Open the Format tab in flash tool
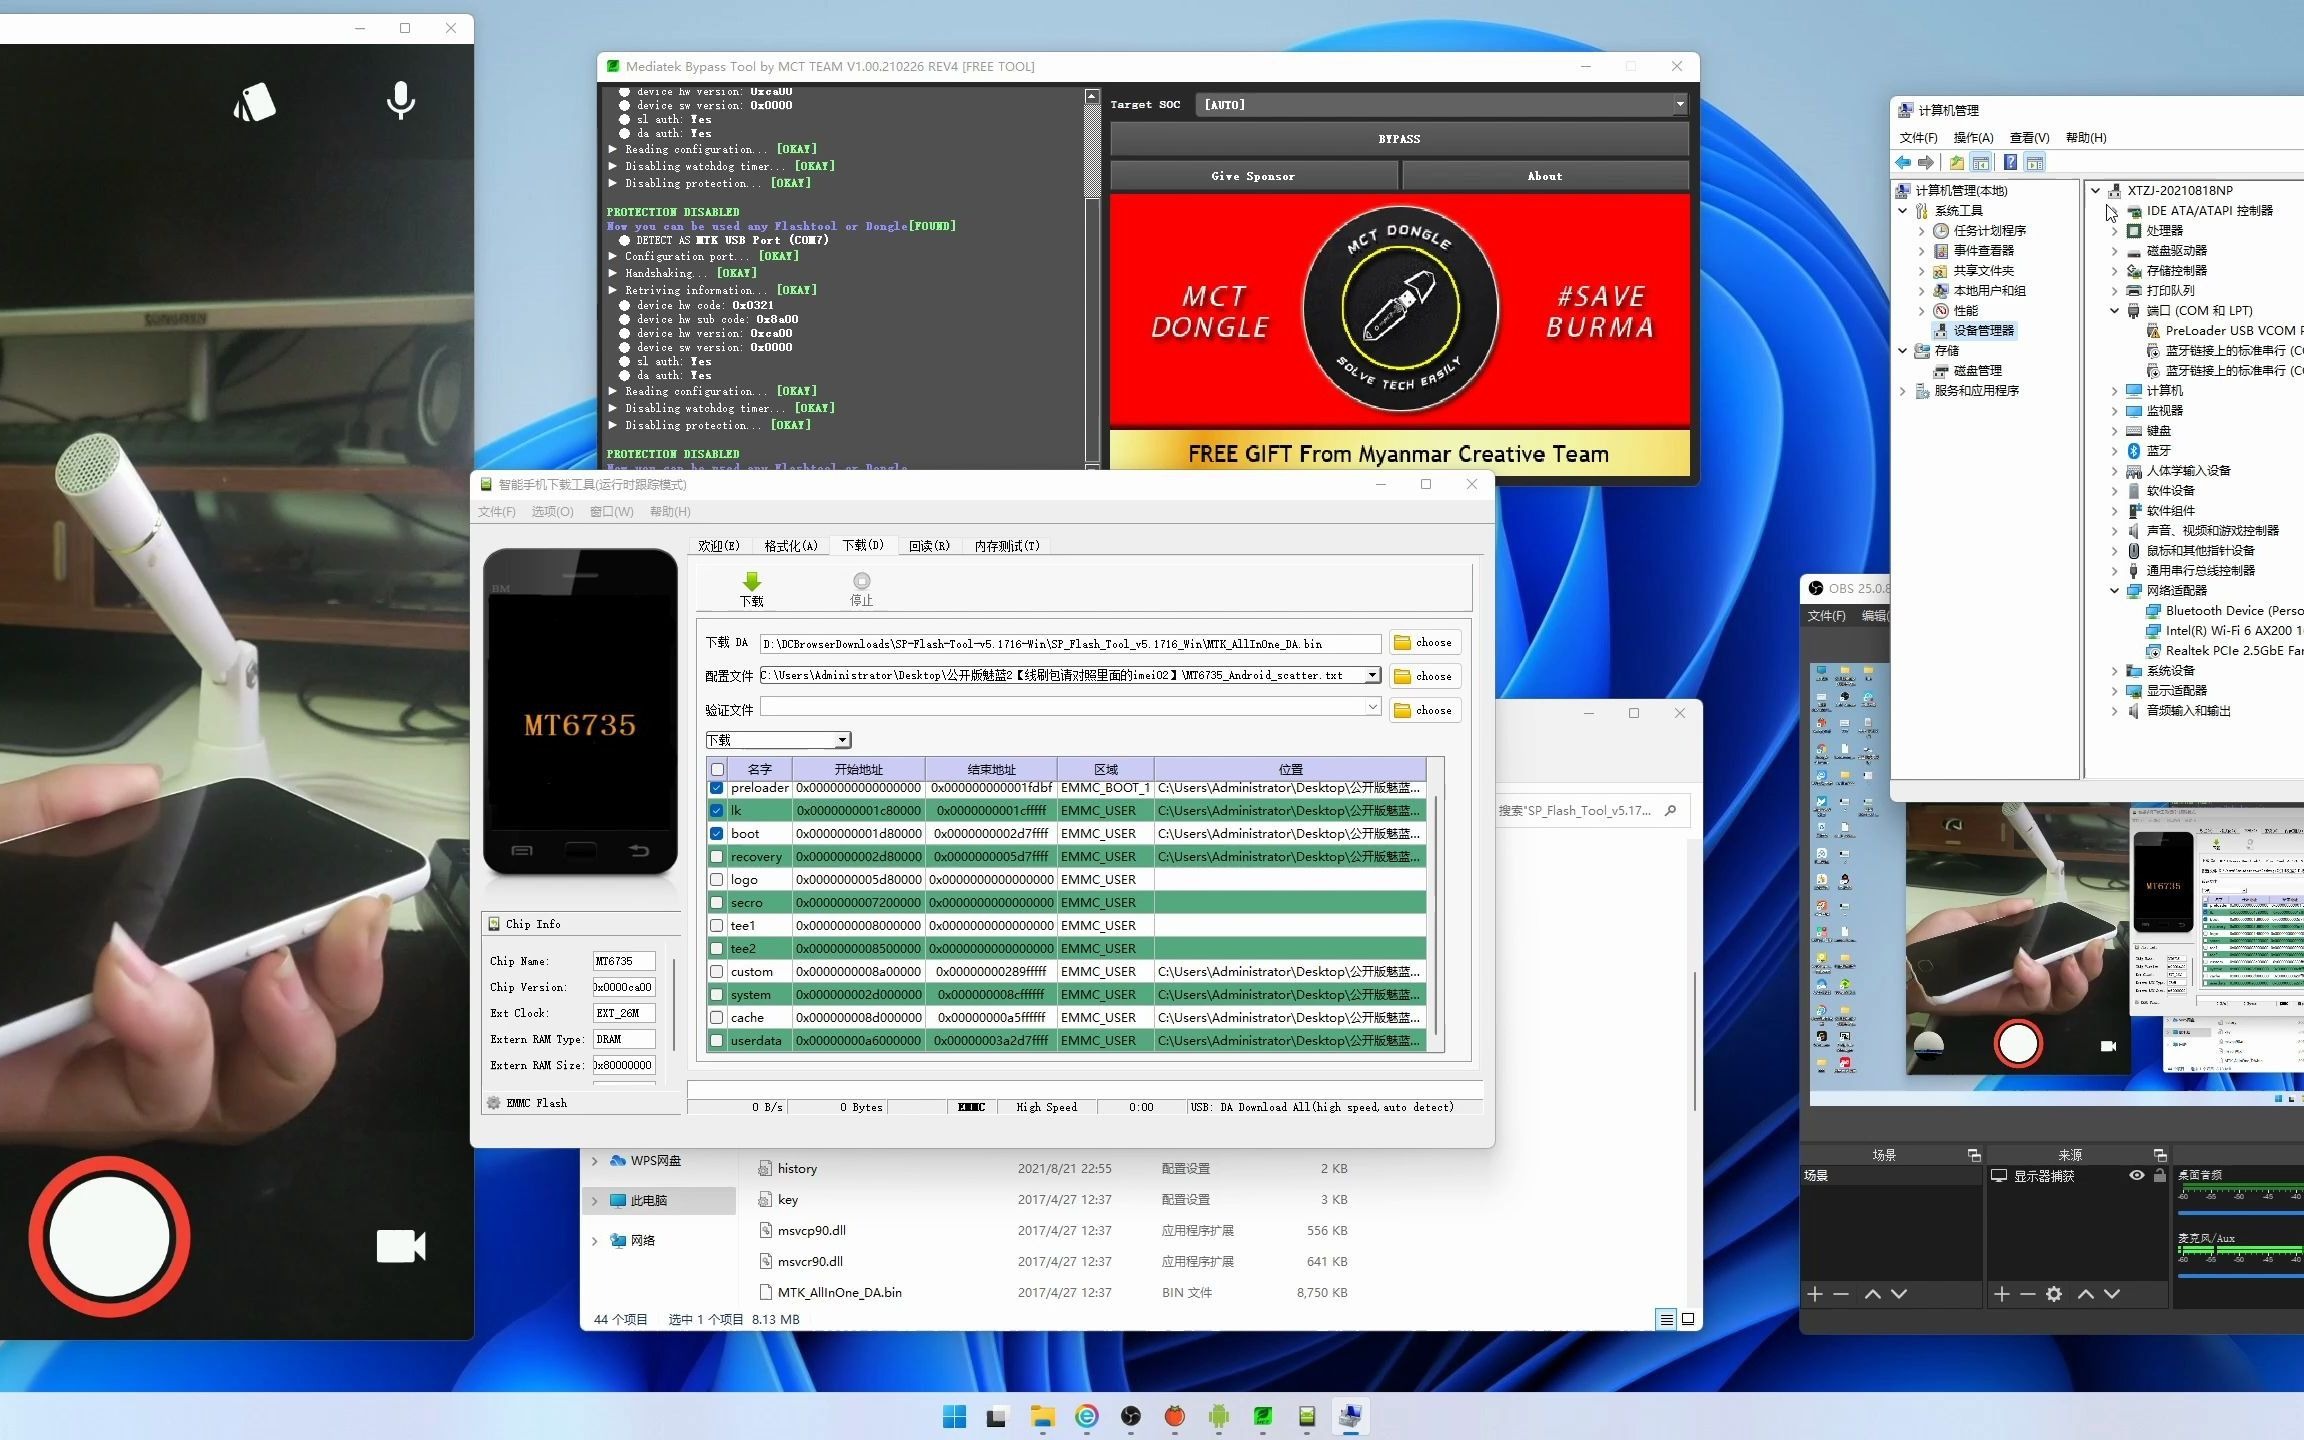 pos(791,546)
